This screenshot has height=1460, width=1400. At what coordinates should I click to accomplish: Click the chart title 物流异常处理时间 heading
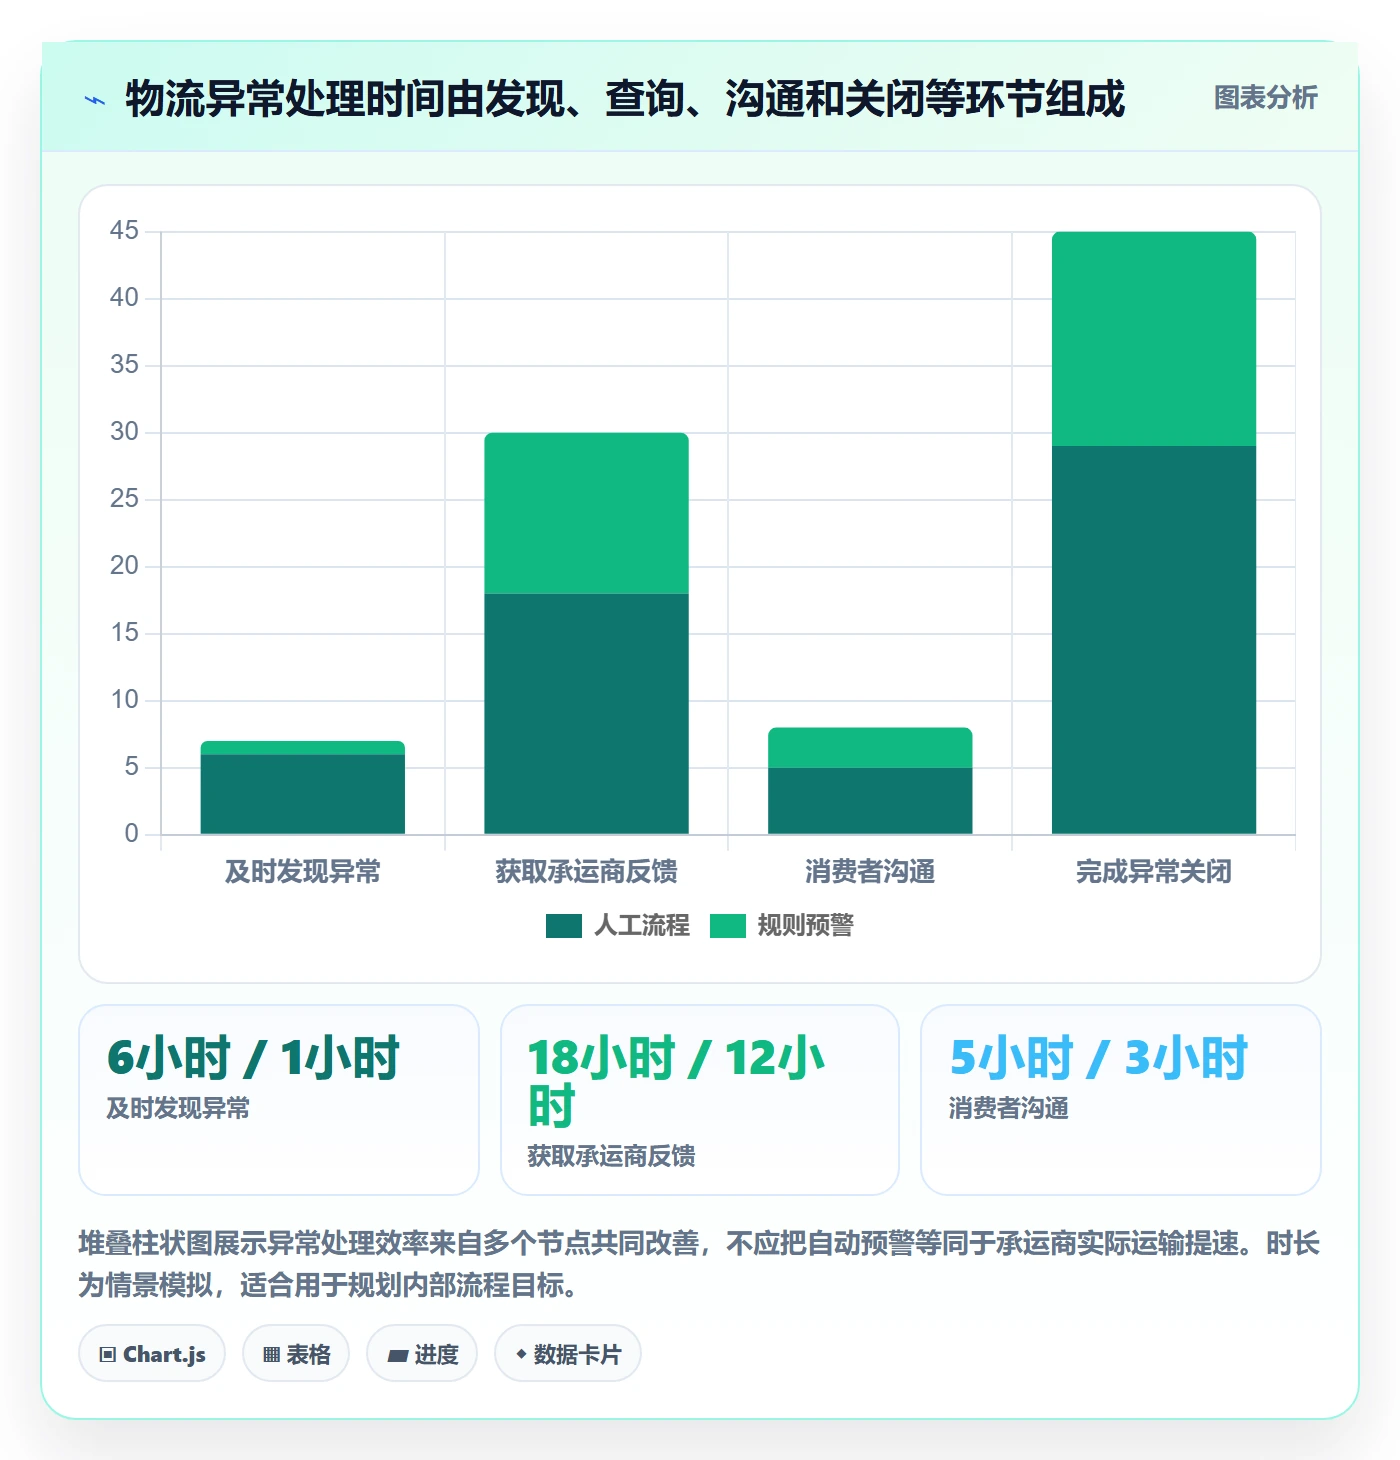point(625,99)
